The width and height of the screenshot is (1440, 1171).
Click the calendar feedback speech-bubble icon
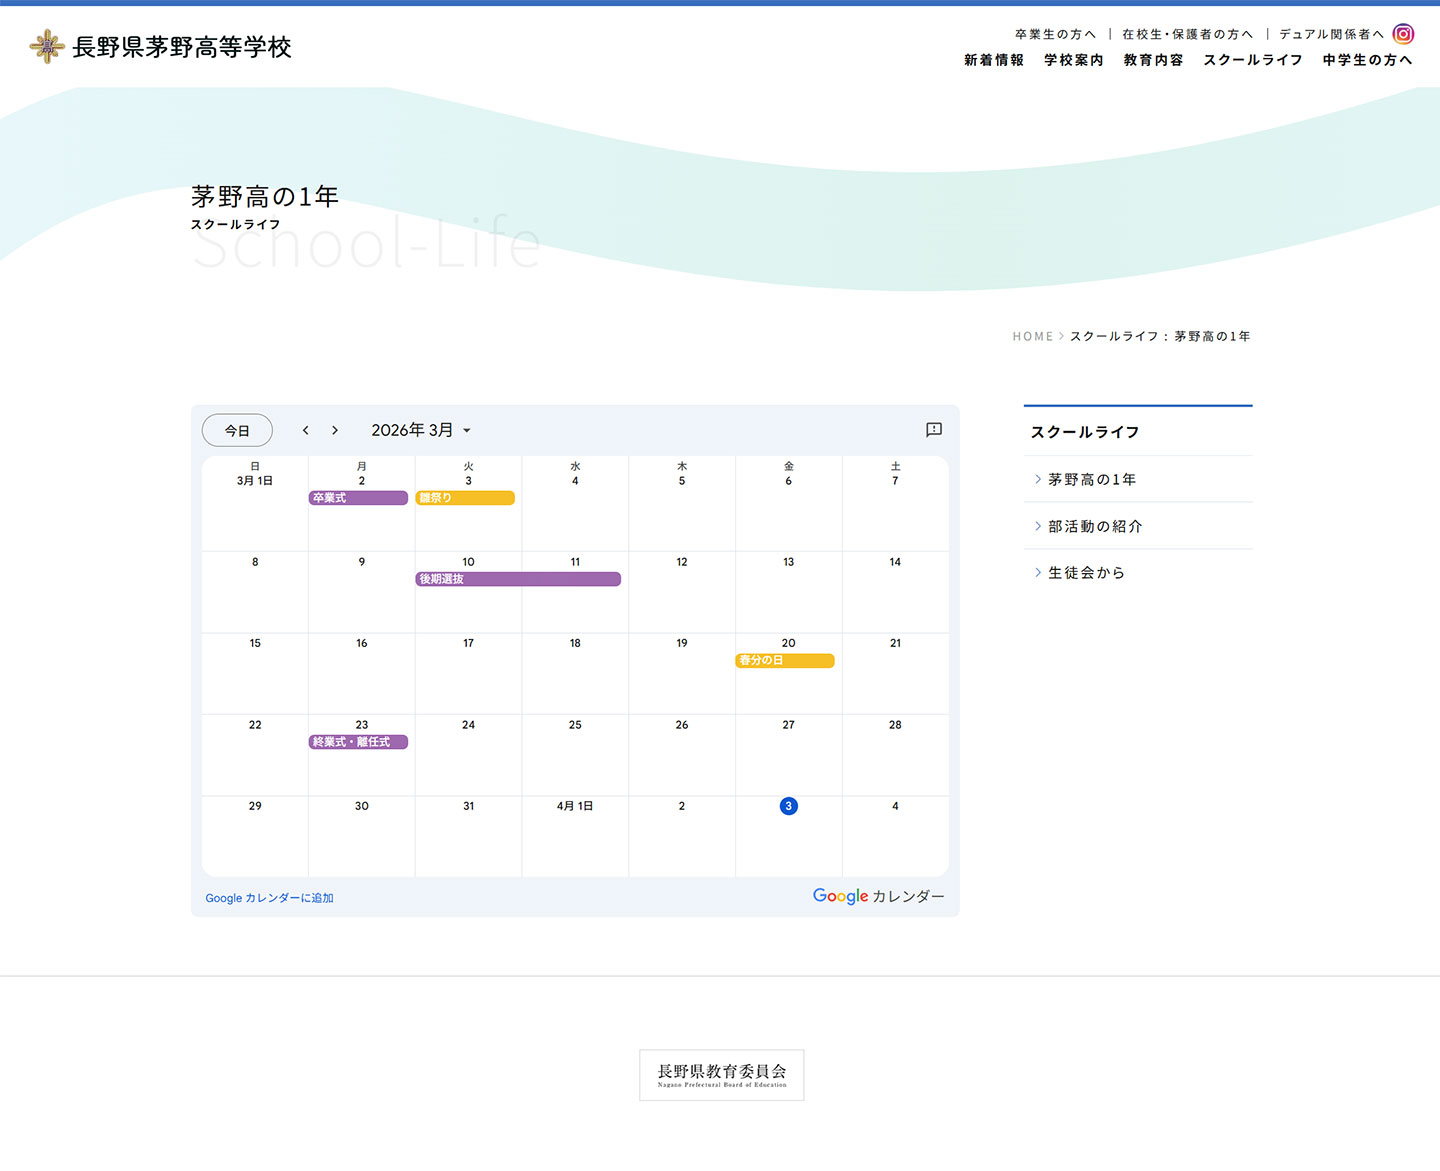[933, 430]
